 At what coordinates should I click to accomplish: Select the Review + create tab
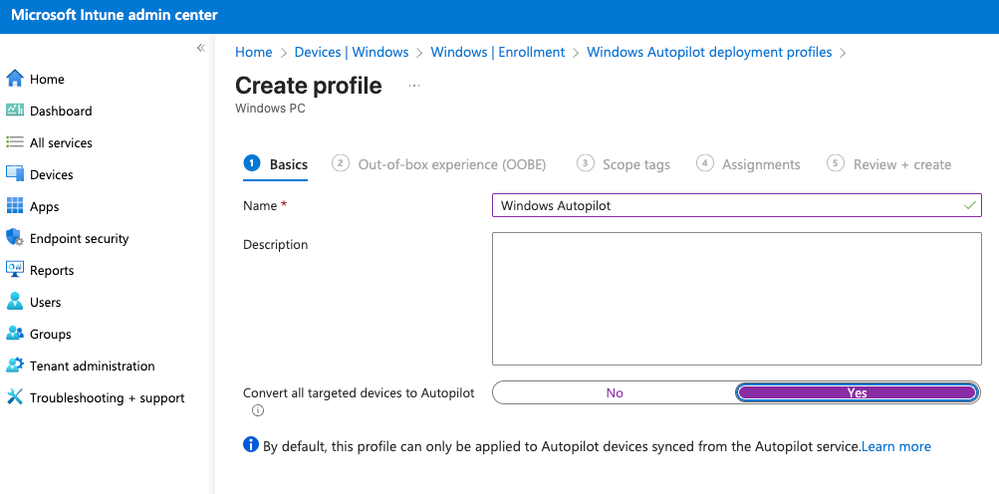coord(889,164)
